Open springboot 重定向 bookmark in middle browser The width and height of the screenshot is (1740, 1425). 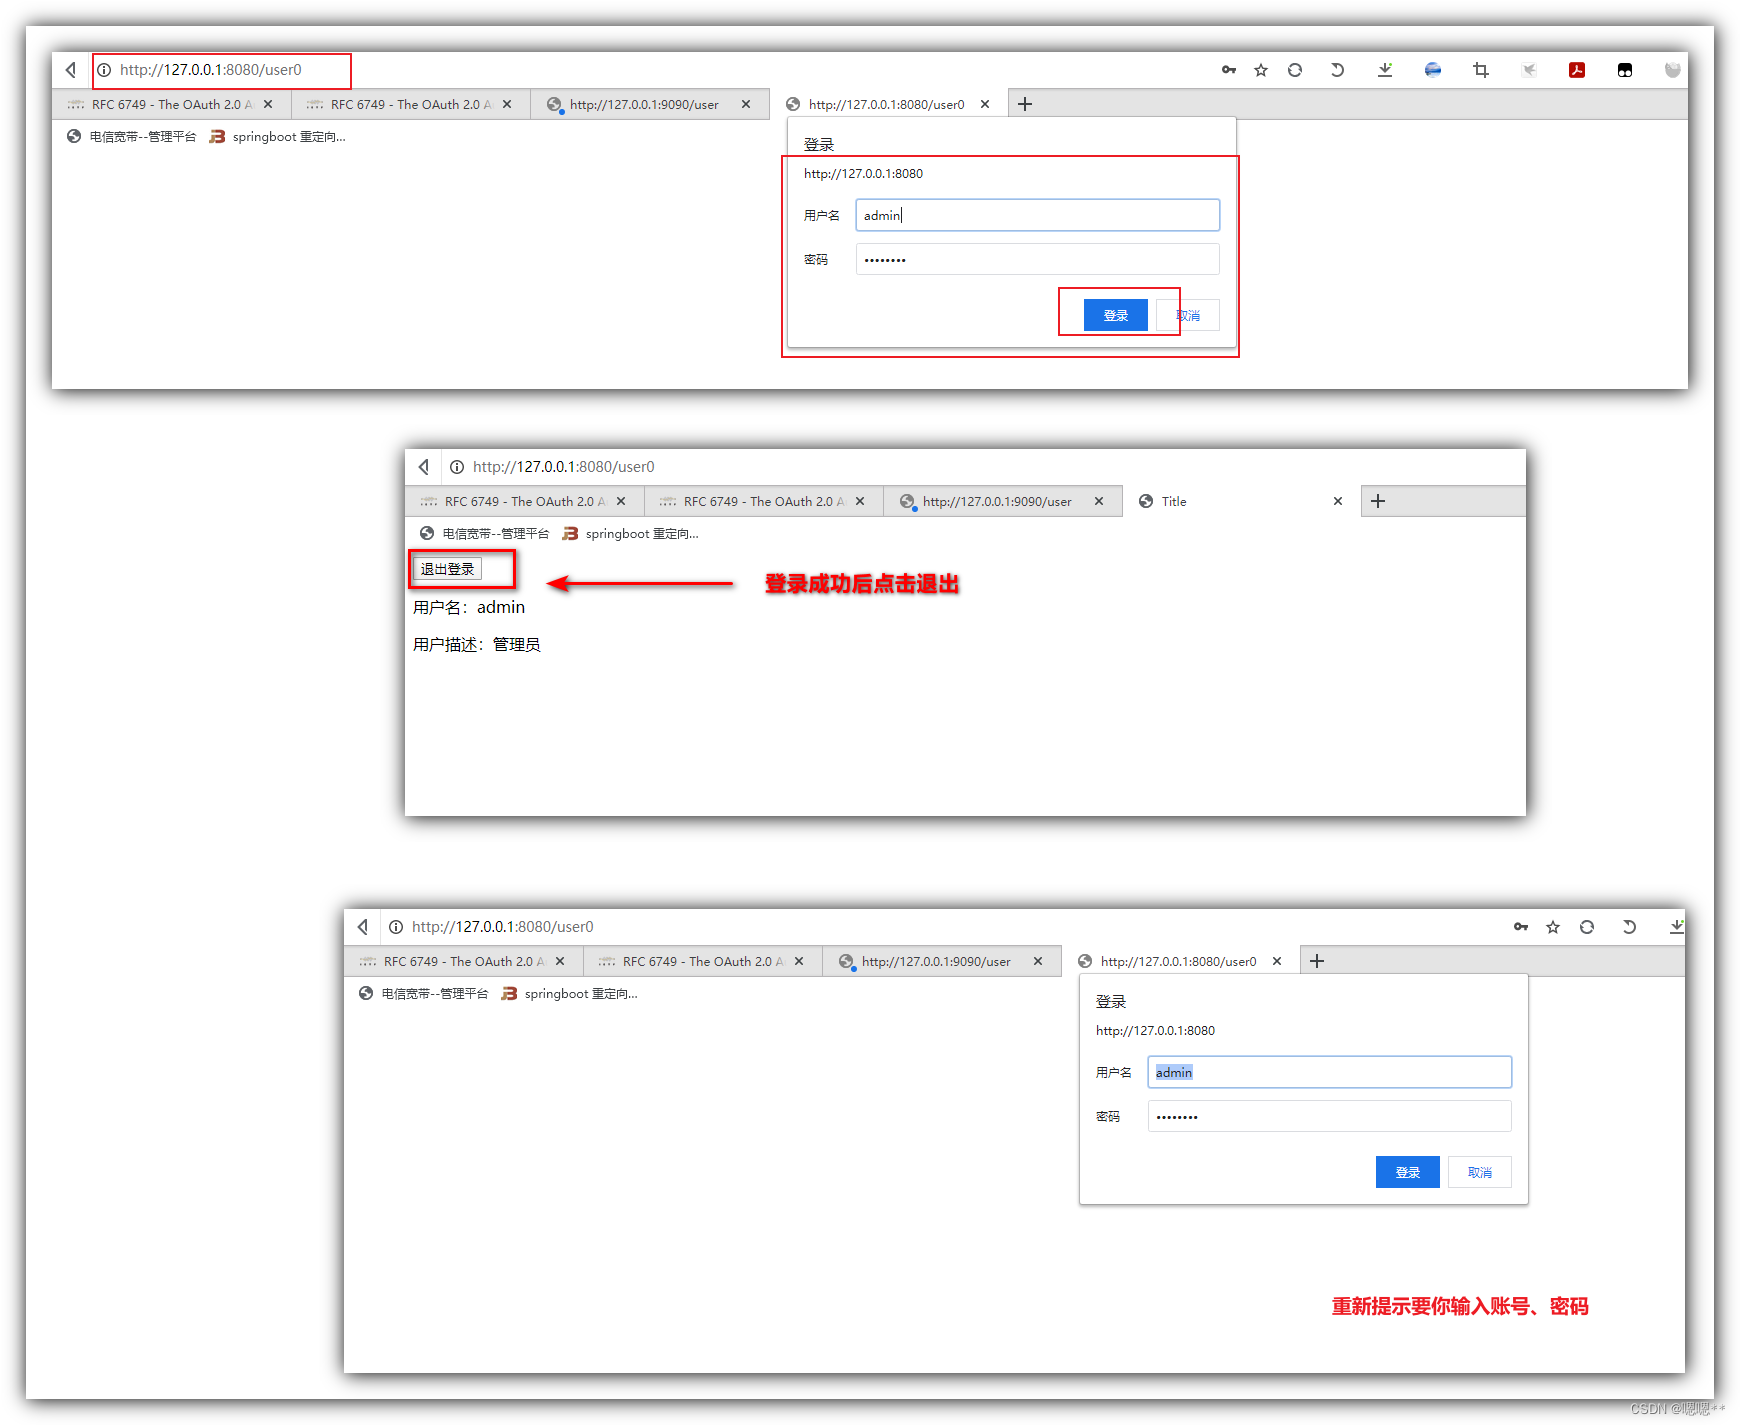(x=630, y=534)
